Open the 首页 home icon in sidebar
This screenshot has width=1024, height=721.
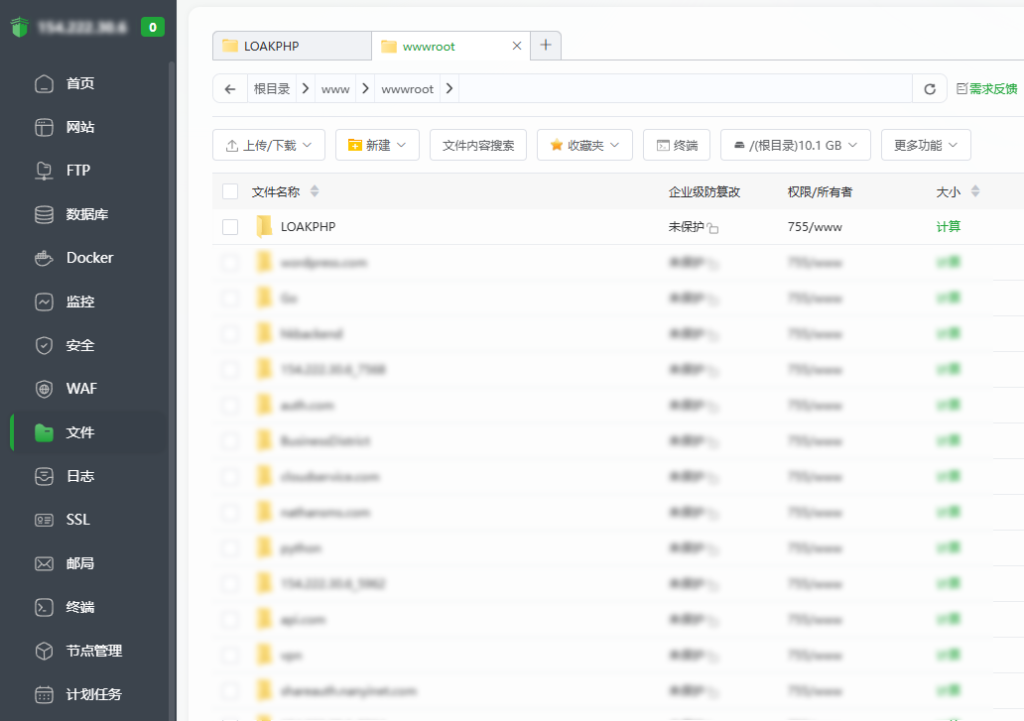[x=44, y=84]
